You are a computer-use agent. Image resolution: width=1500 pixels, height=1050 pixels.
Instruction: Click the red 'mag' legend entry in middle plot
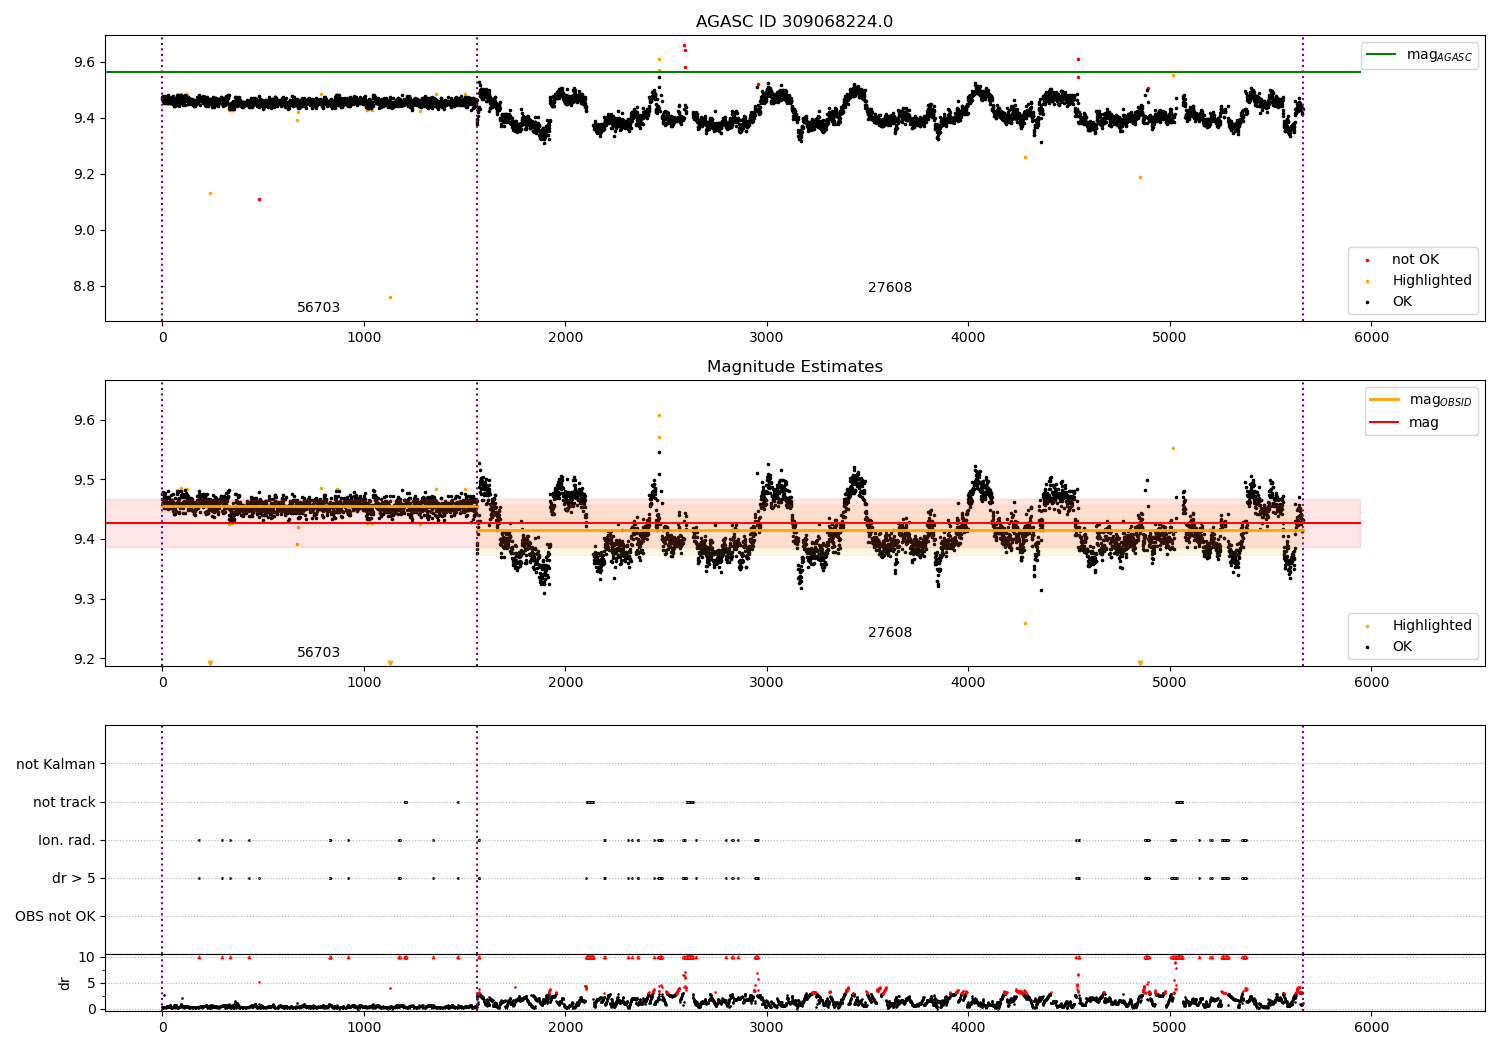tap(1404, 423)
